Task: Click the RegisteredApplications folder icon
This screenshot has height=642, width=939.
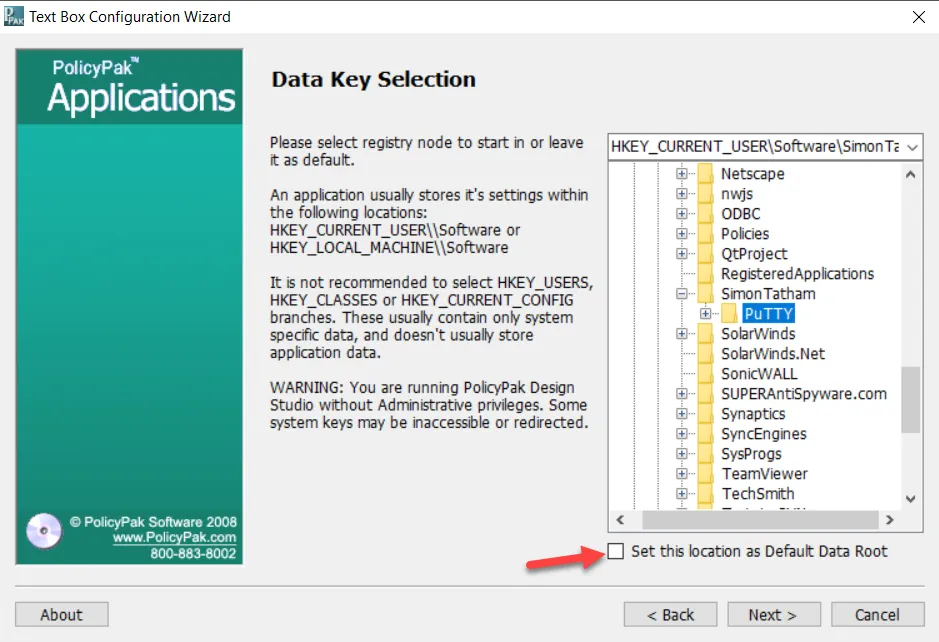Action: [706, 274]
